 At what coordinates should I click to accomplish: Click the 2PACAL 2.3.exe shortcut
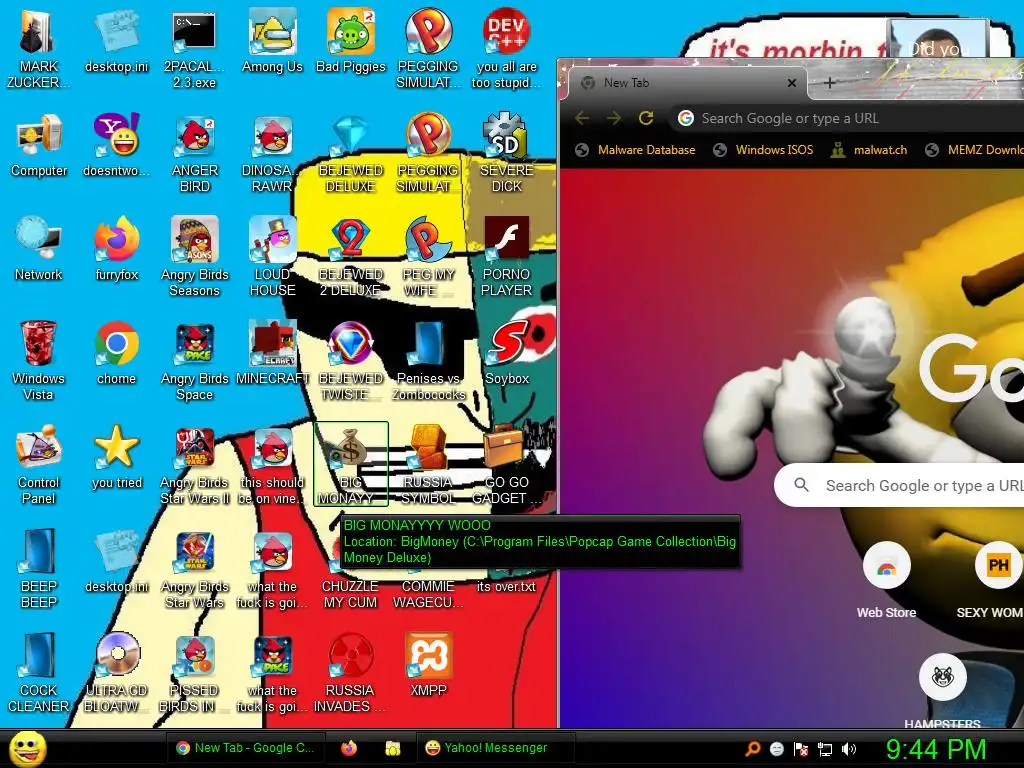click(194, 49)
